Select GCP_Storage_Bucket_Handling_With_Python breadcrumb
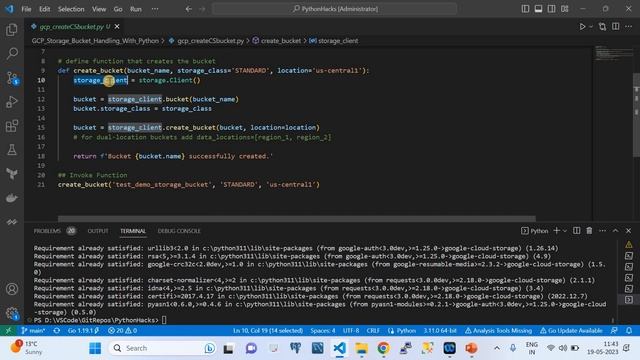640x360 pixels. click(95, 41)
